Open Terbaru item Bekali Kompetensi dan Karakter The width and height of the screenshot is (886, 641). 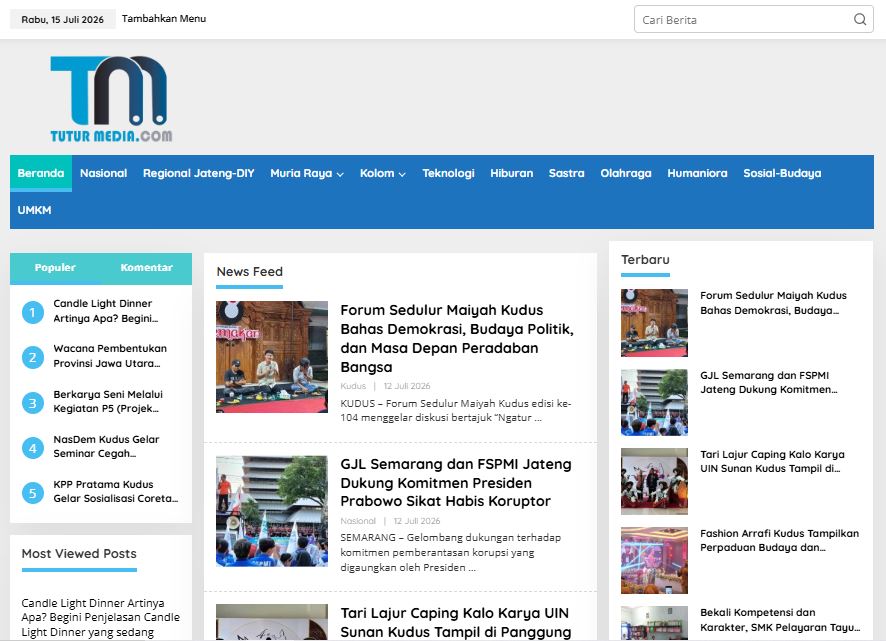click(780, 620)
